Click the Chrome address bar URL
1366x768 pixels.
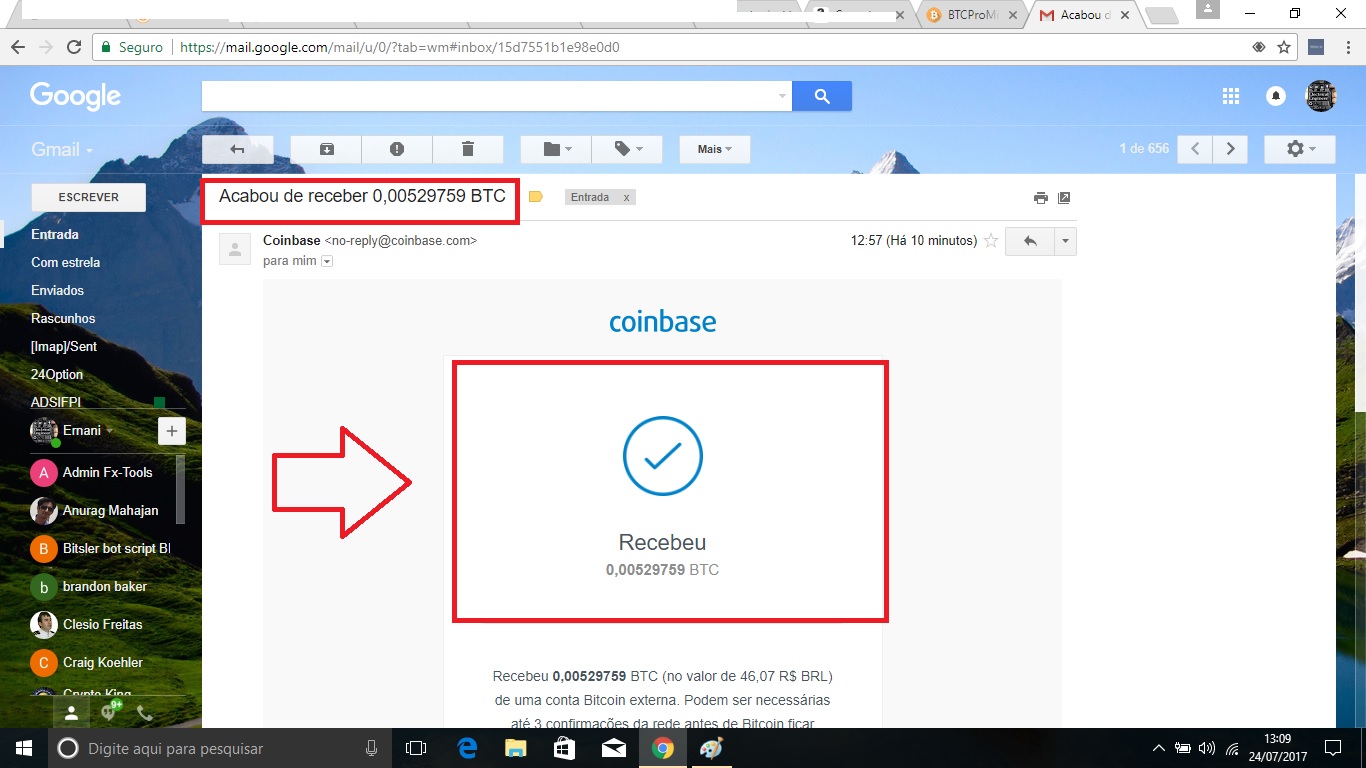[398, 47]
